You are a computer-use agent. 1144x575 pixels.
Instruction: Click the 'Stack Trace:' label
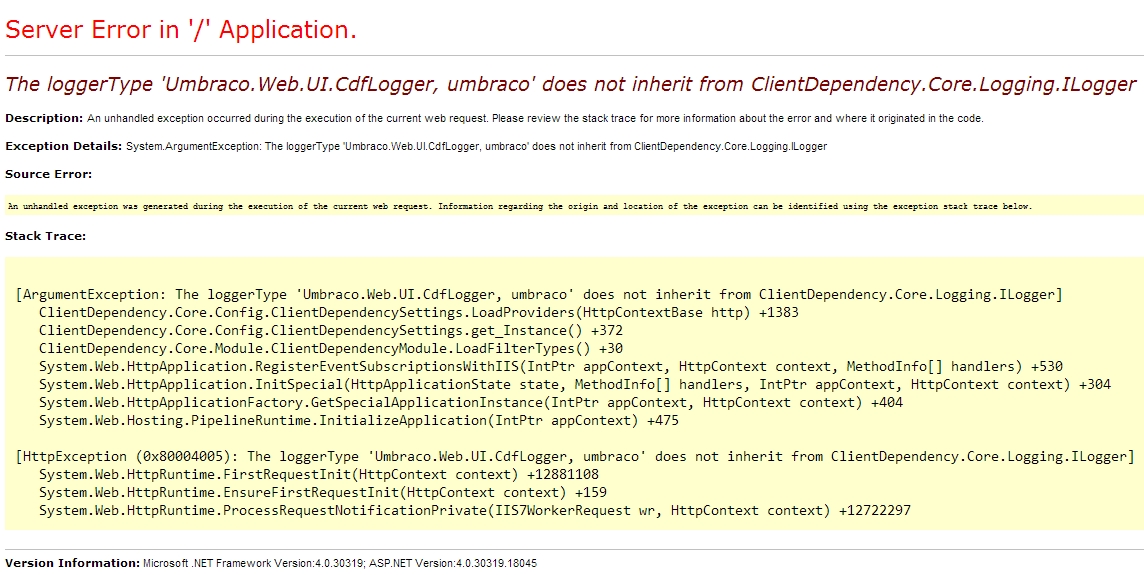coord(45,236)
